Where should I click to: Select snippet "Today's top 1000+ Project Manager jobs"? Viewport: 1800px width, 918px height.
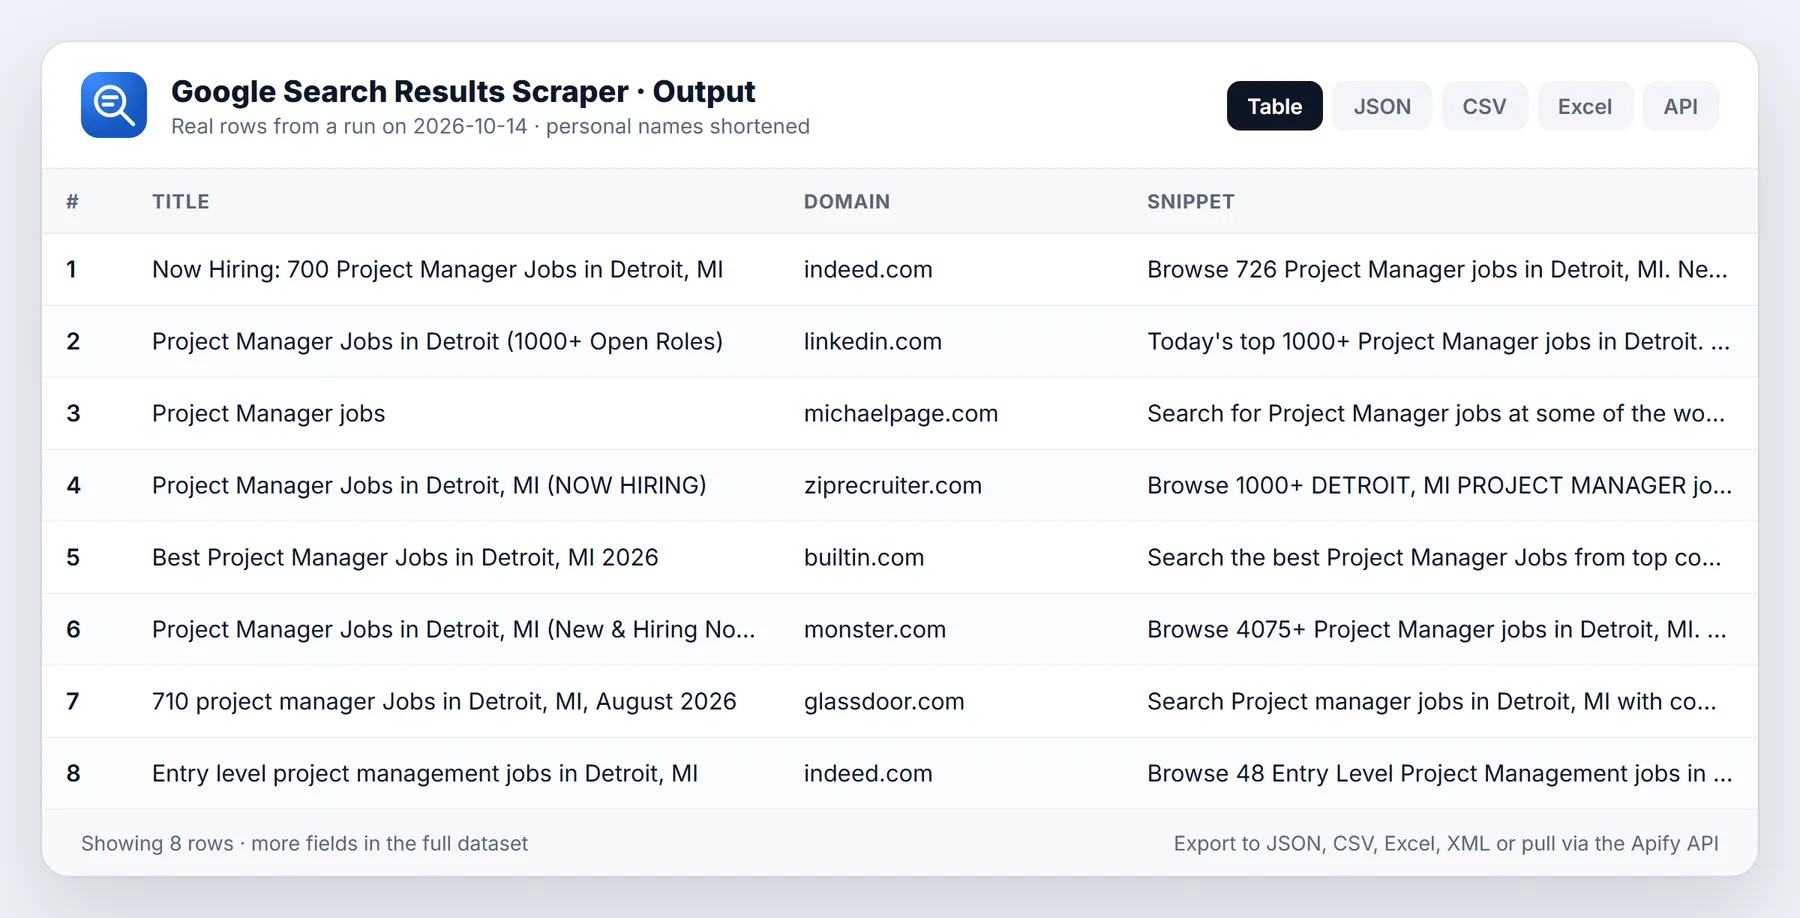(x=1438, y=341)
